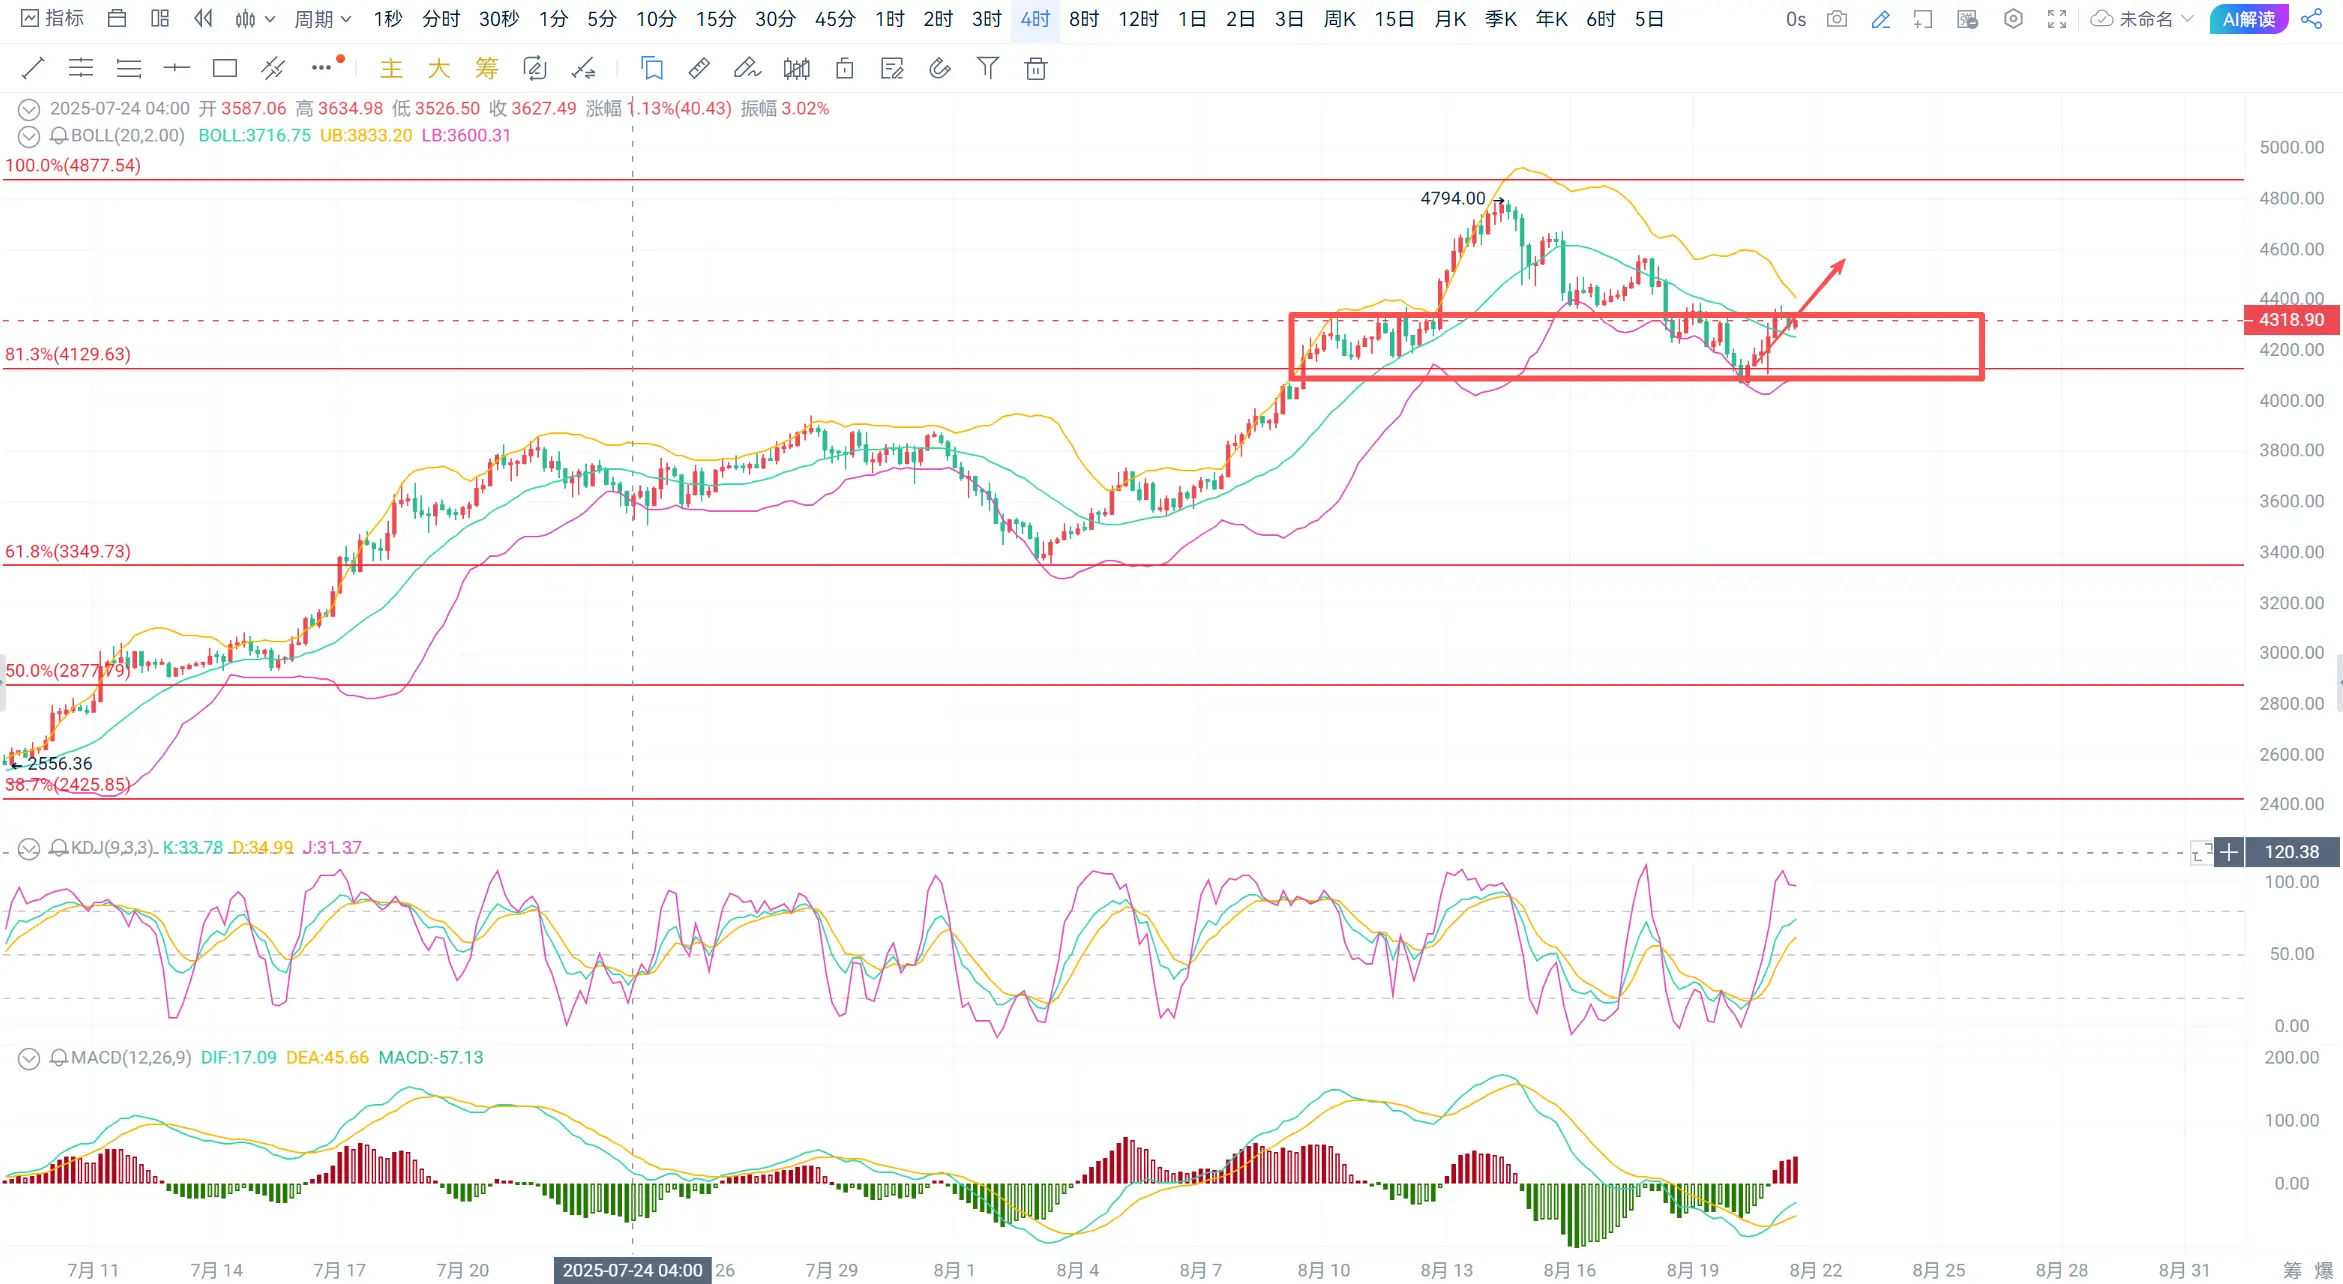The height and width of the screenshot is (1284, 2343).
Task: Click the KDJ alert bell icon
Action: coord(59,849)
